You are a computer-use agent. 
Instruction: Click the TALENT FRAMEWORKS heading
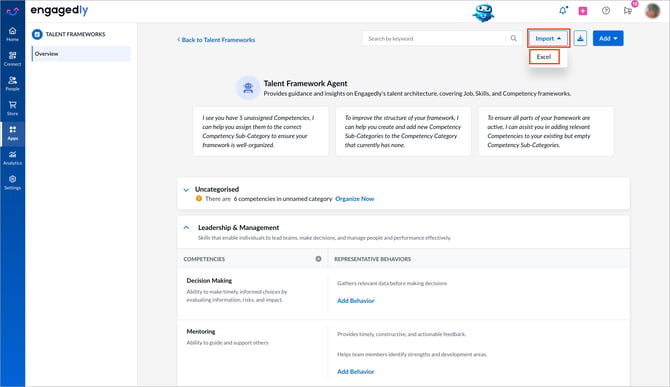click(75, 34)
